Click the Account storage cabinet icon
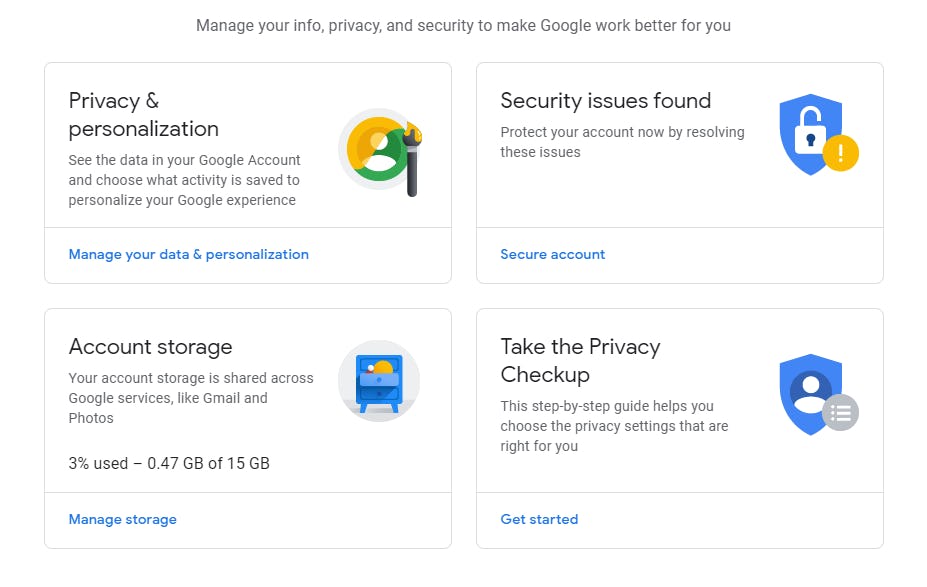The width and height of the screenshot is (927, 587). pyautogui.click(x=379, y=381)
